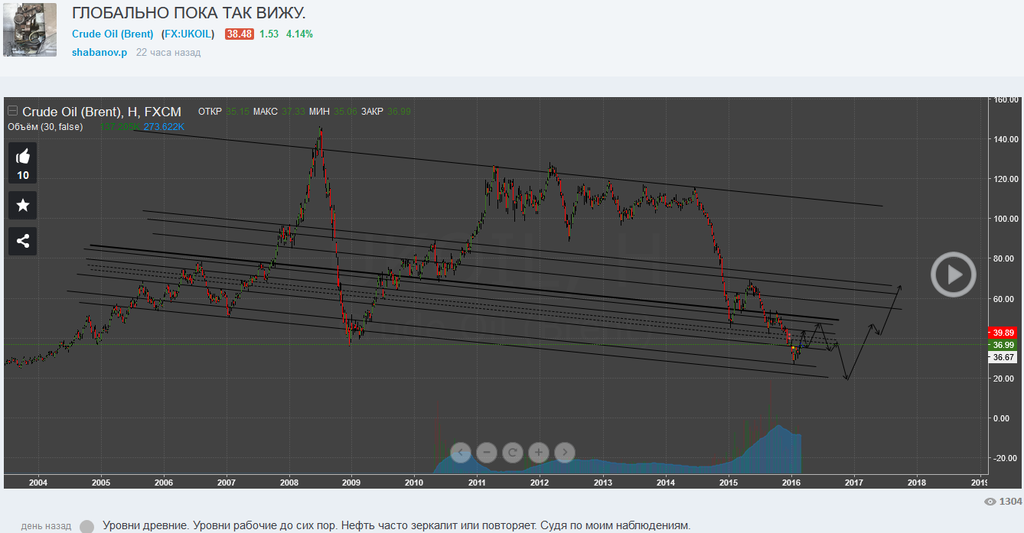Screen dimensions: 1024x533
Task: Click the 100.00 level on price scale
Action: [1004, 219]
